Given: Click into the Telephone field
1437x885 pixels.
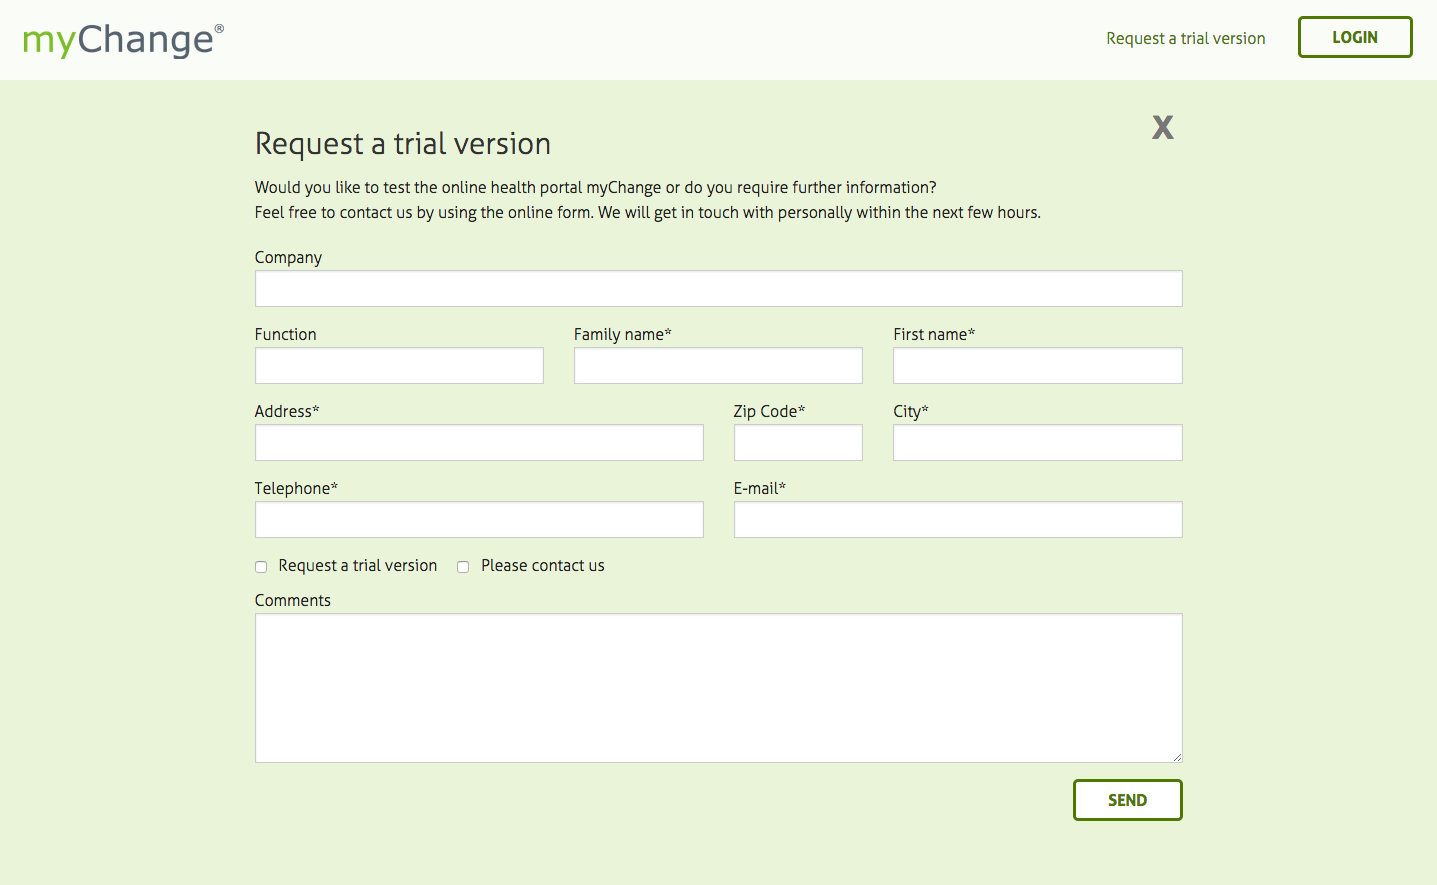Looking at the screenshot, I should click(479, 520).
